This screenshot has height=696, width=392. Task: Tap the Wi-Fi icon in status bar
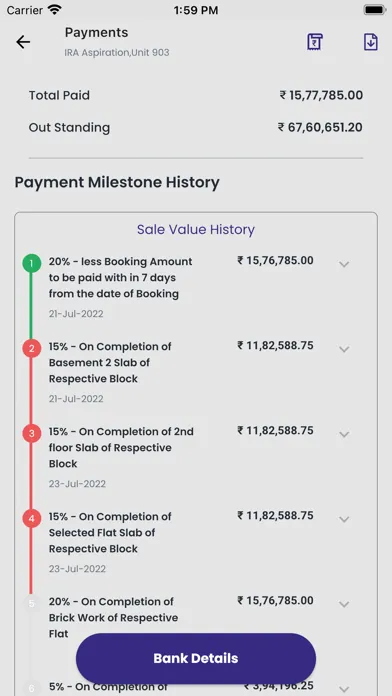click(55, 10)
